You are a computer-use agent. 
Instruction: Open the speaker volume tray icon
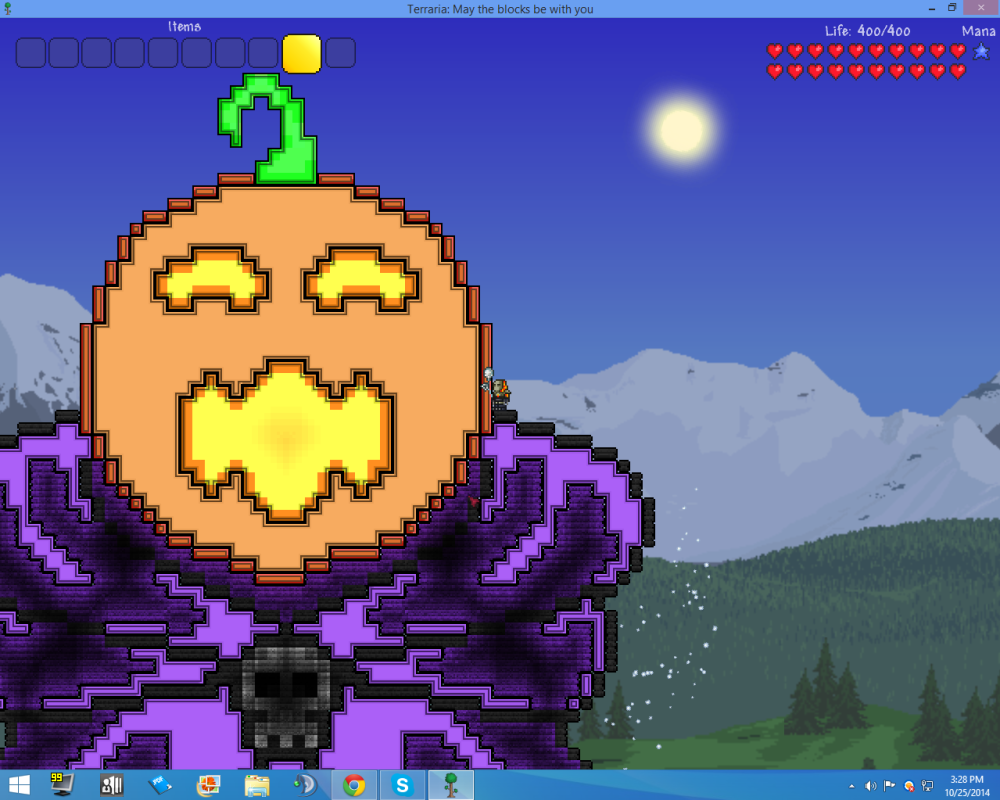pyautogui.click(x=871, y=786)
